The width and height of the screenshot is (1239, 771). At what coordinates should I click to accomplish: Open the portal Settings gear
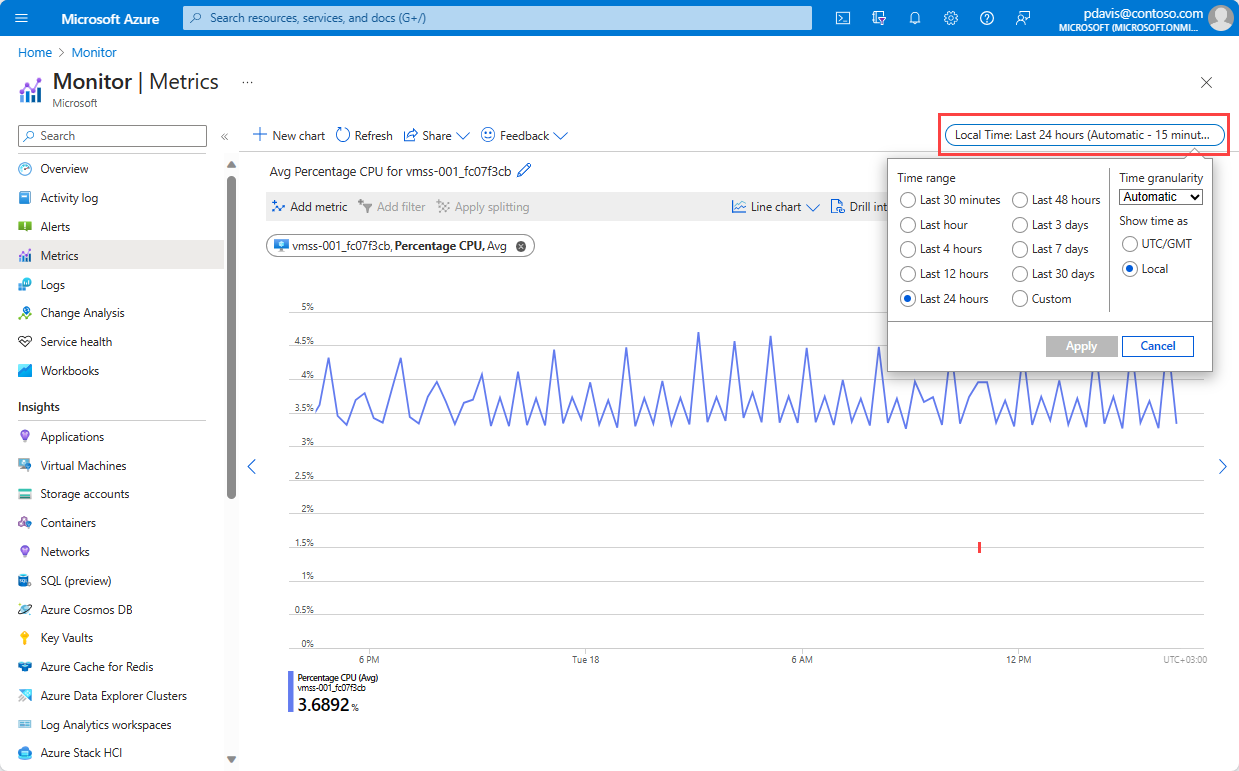coord(950,17)
